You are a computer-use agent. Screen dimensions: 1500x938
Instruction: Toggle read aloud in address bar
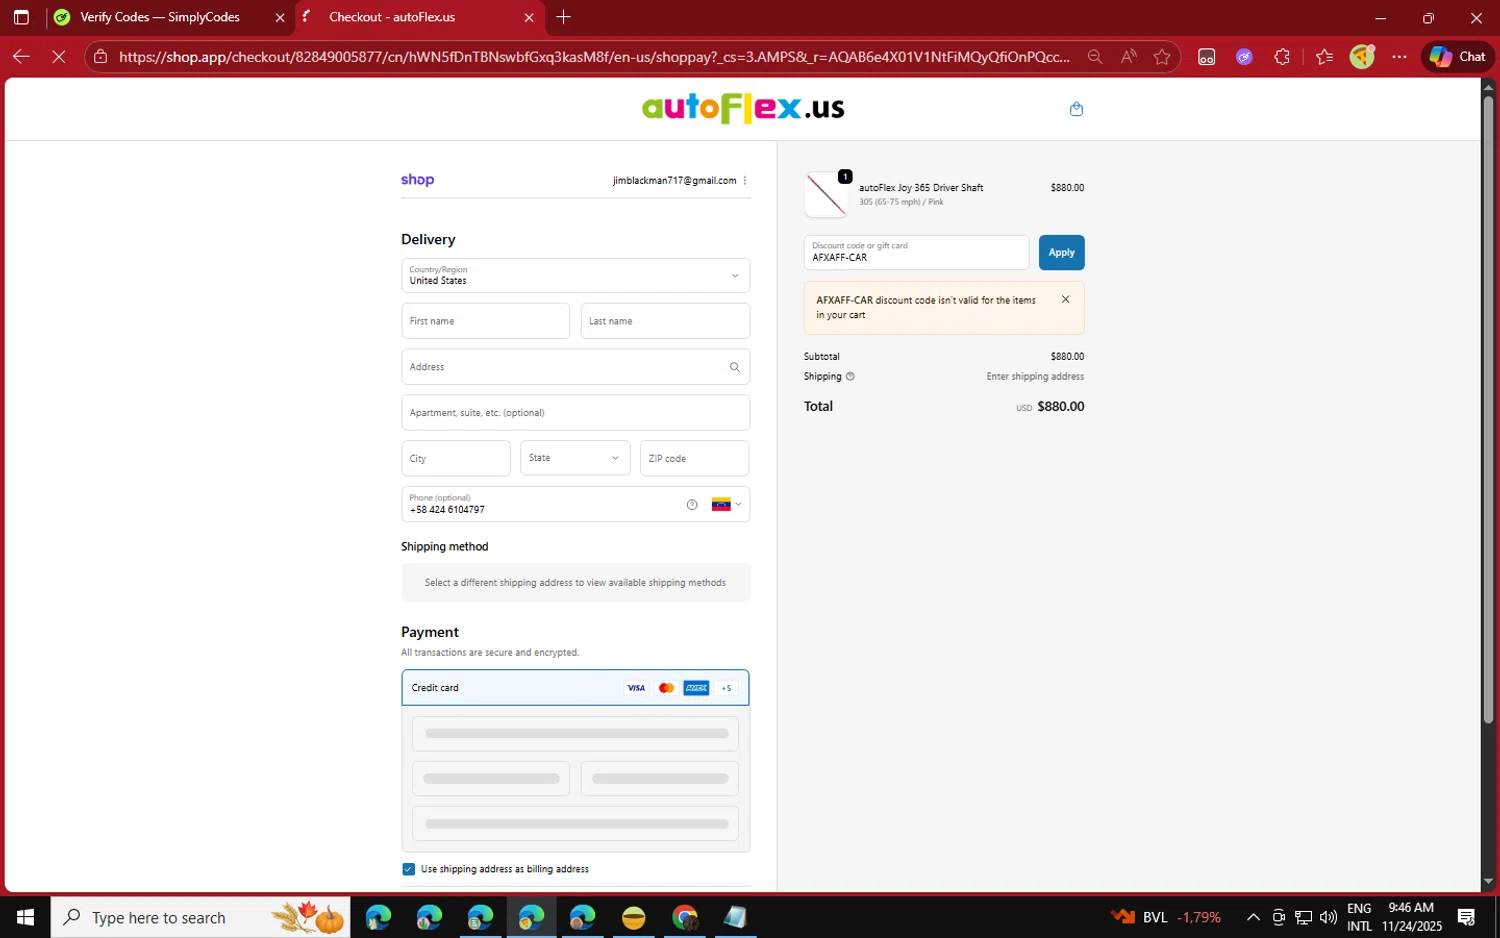tap(1129, 57)
